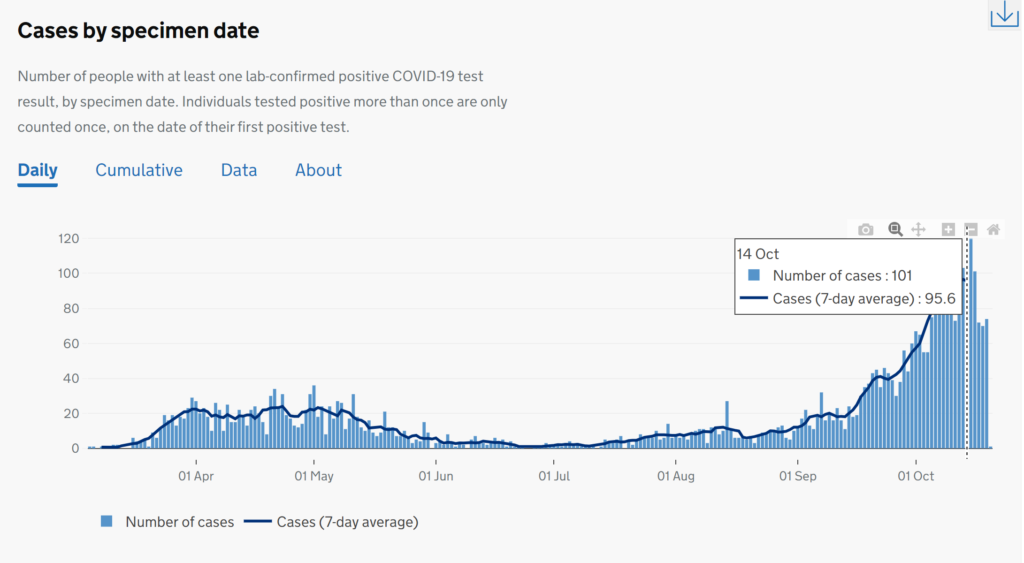Screen dimensions: 1024x563
Task: Select the Daily tab
Action: pyautogui.click(x=37, y=170)
